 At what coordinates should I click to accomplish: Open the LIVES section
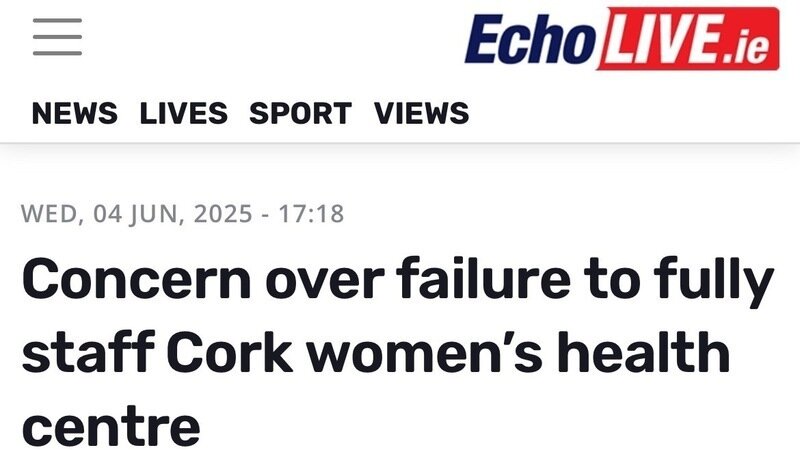(x=183, y=114)
